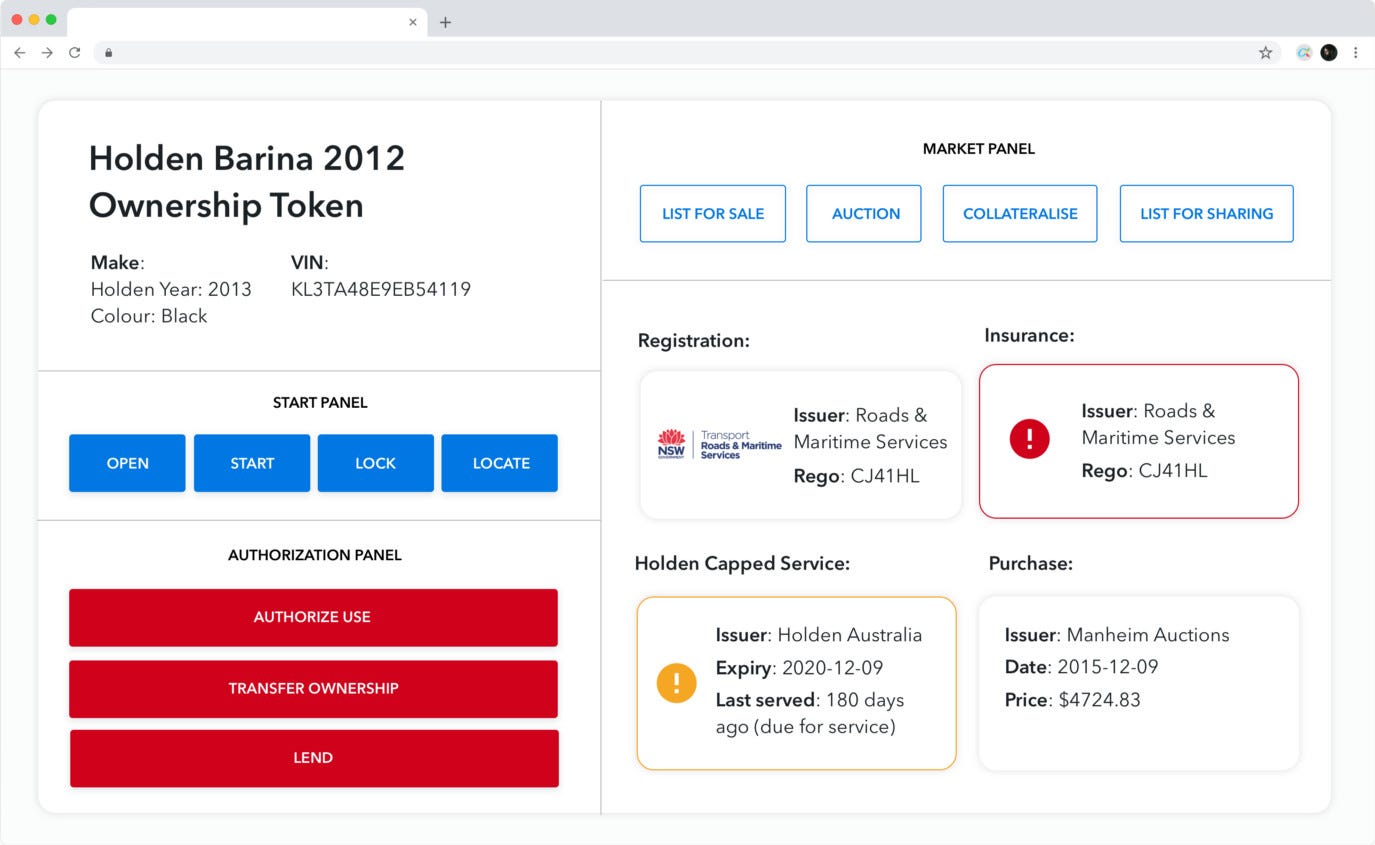Click the 'Holden Capped Service:' label
The width and height of the screenshot is (1375, 845).
click(x=742, y=564)
